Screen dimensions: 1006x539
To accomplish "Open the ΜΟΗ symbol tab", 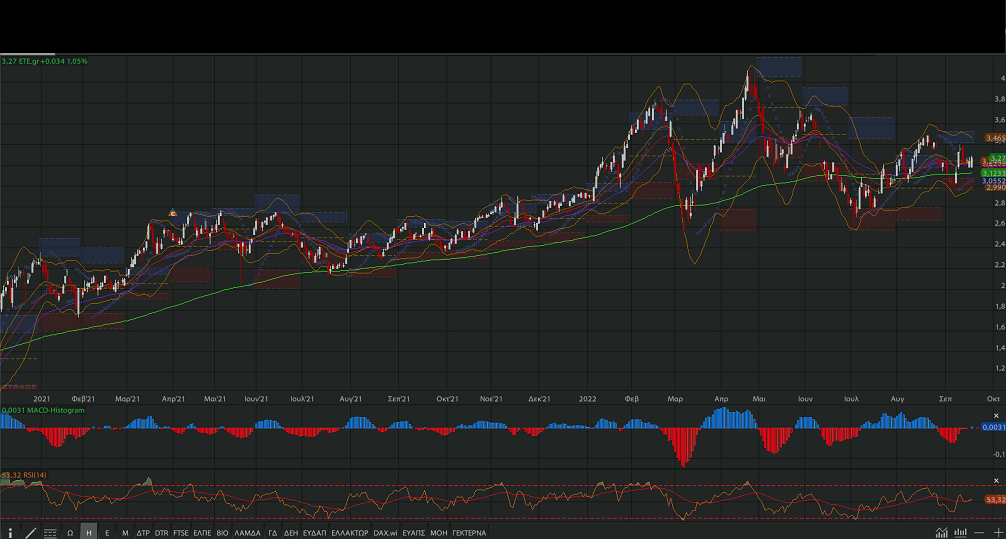I will [x=439, y=533].
